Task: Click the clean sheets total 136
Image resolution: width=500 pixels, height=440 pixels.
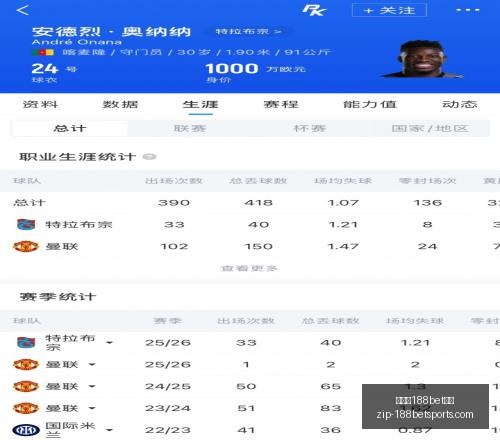Action: (x=428, y=203)
